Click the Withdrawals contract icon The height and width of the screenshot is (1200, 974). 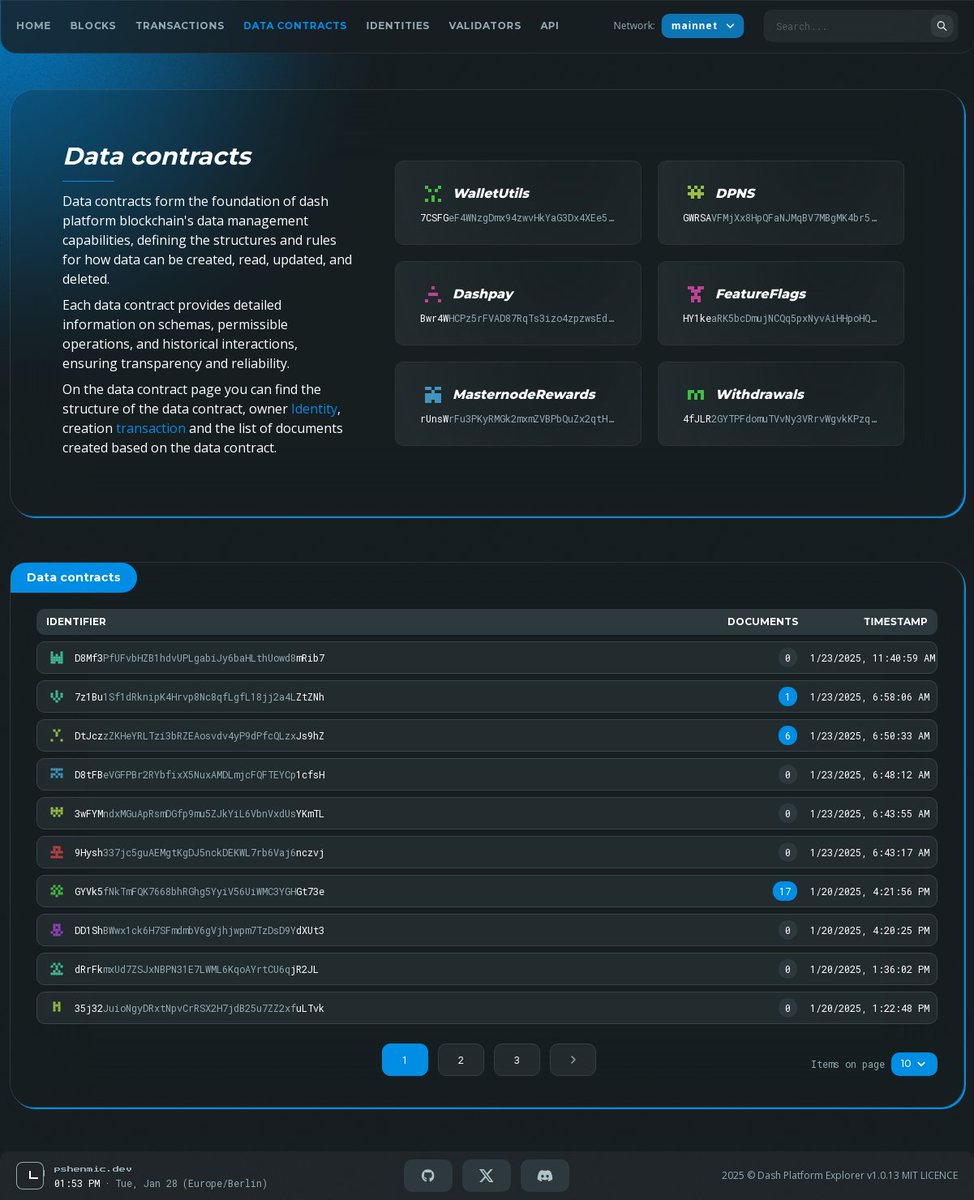click(x=694, y=394)
